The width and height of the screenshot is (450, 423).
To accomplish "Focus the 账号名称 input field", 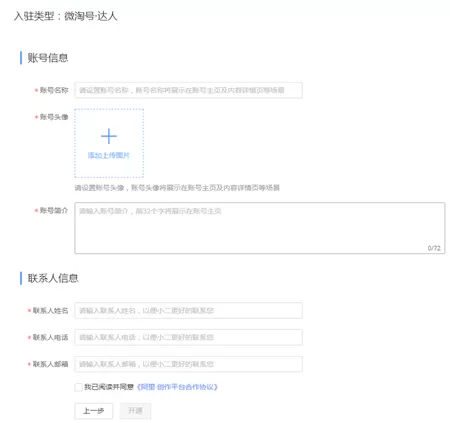I will pyautogui.click(x=188, y=90).
